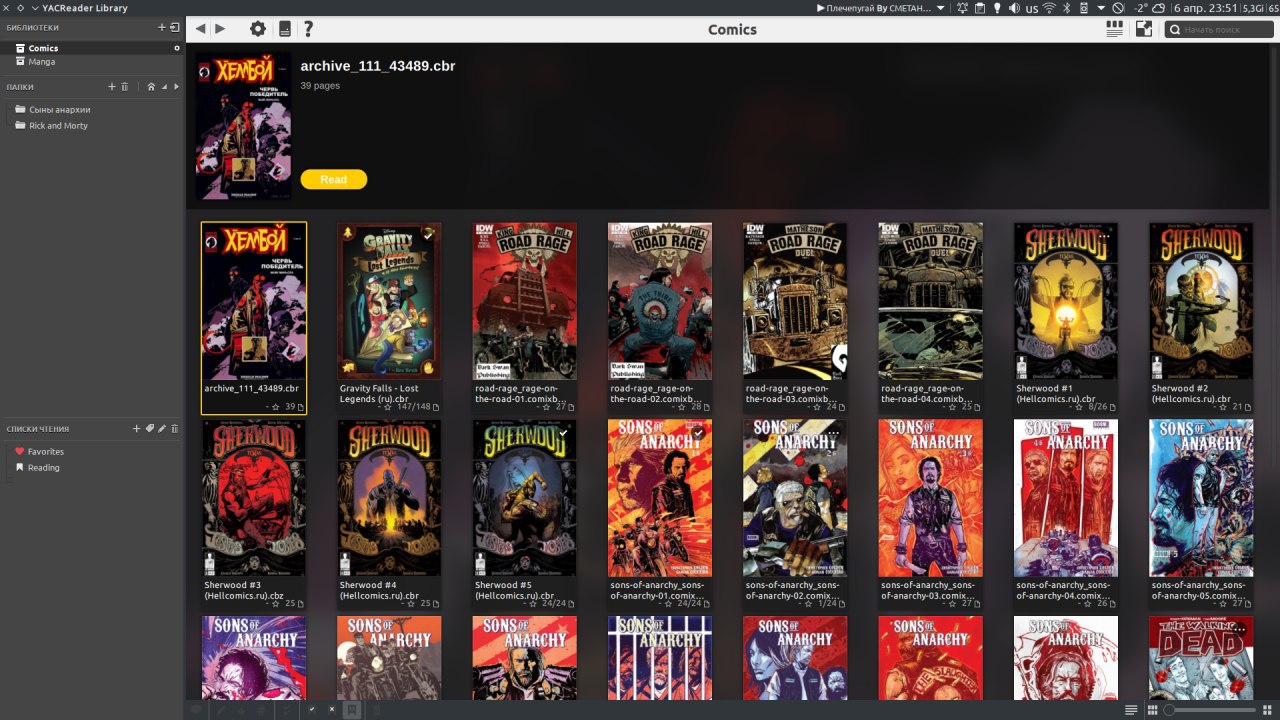Select sons-of-anarchy-03 comic cover

point(930,498)
